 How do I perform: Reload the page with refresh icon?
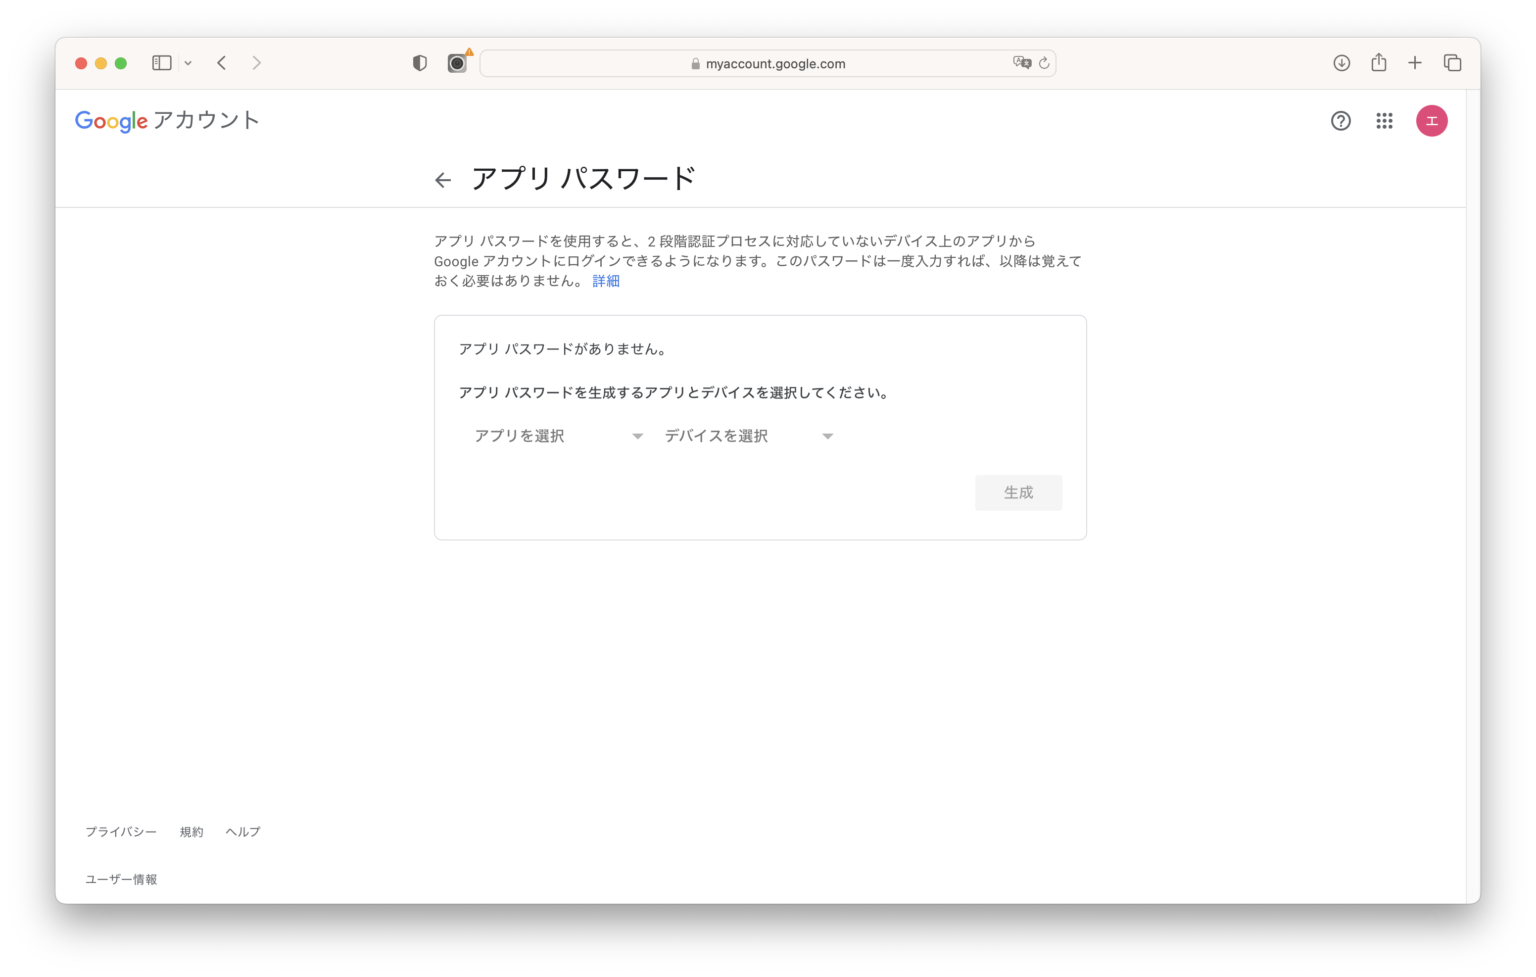pyautogui.click(x=1044, y=63)
